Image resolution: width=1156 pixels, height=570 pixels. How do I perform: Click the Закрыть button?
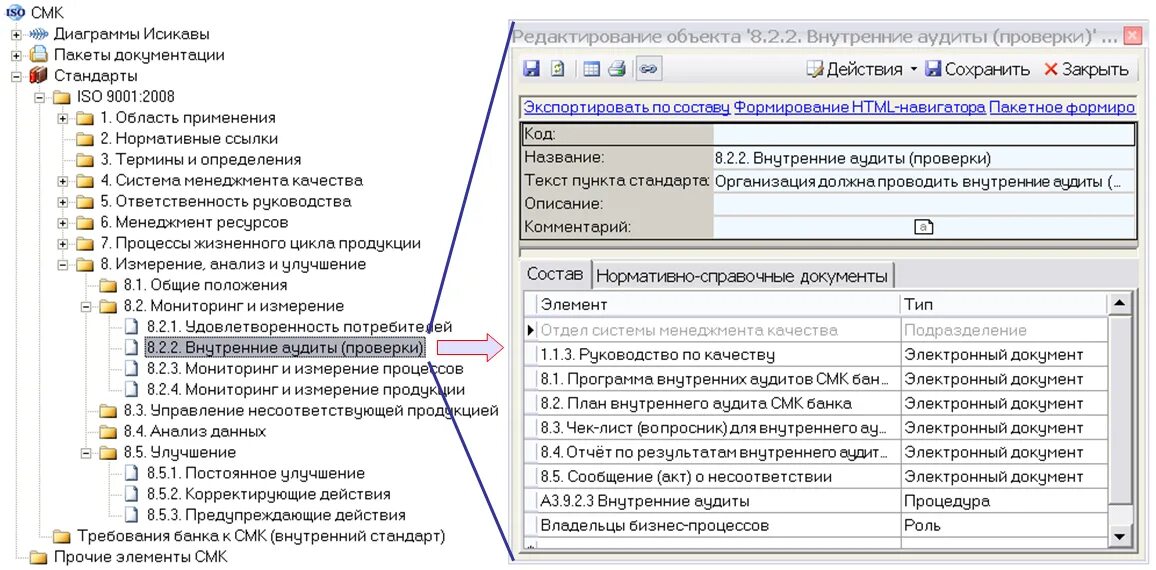click(x=1087, y=69)
